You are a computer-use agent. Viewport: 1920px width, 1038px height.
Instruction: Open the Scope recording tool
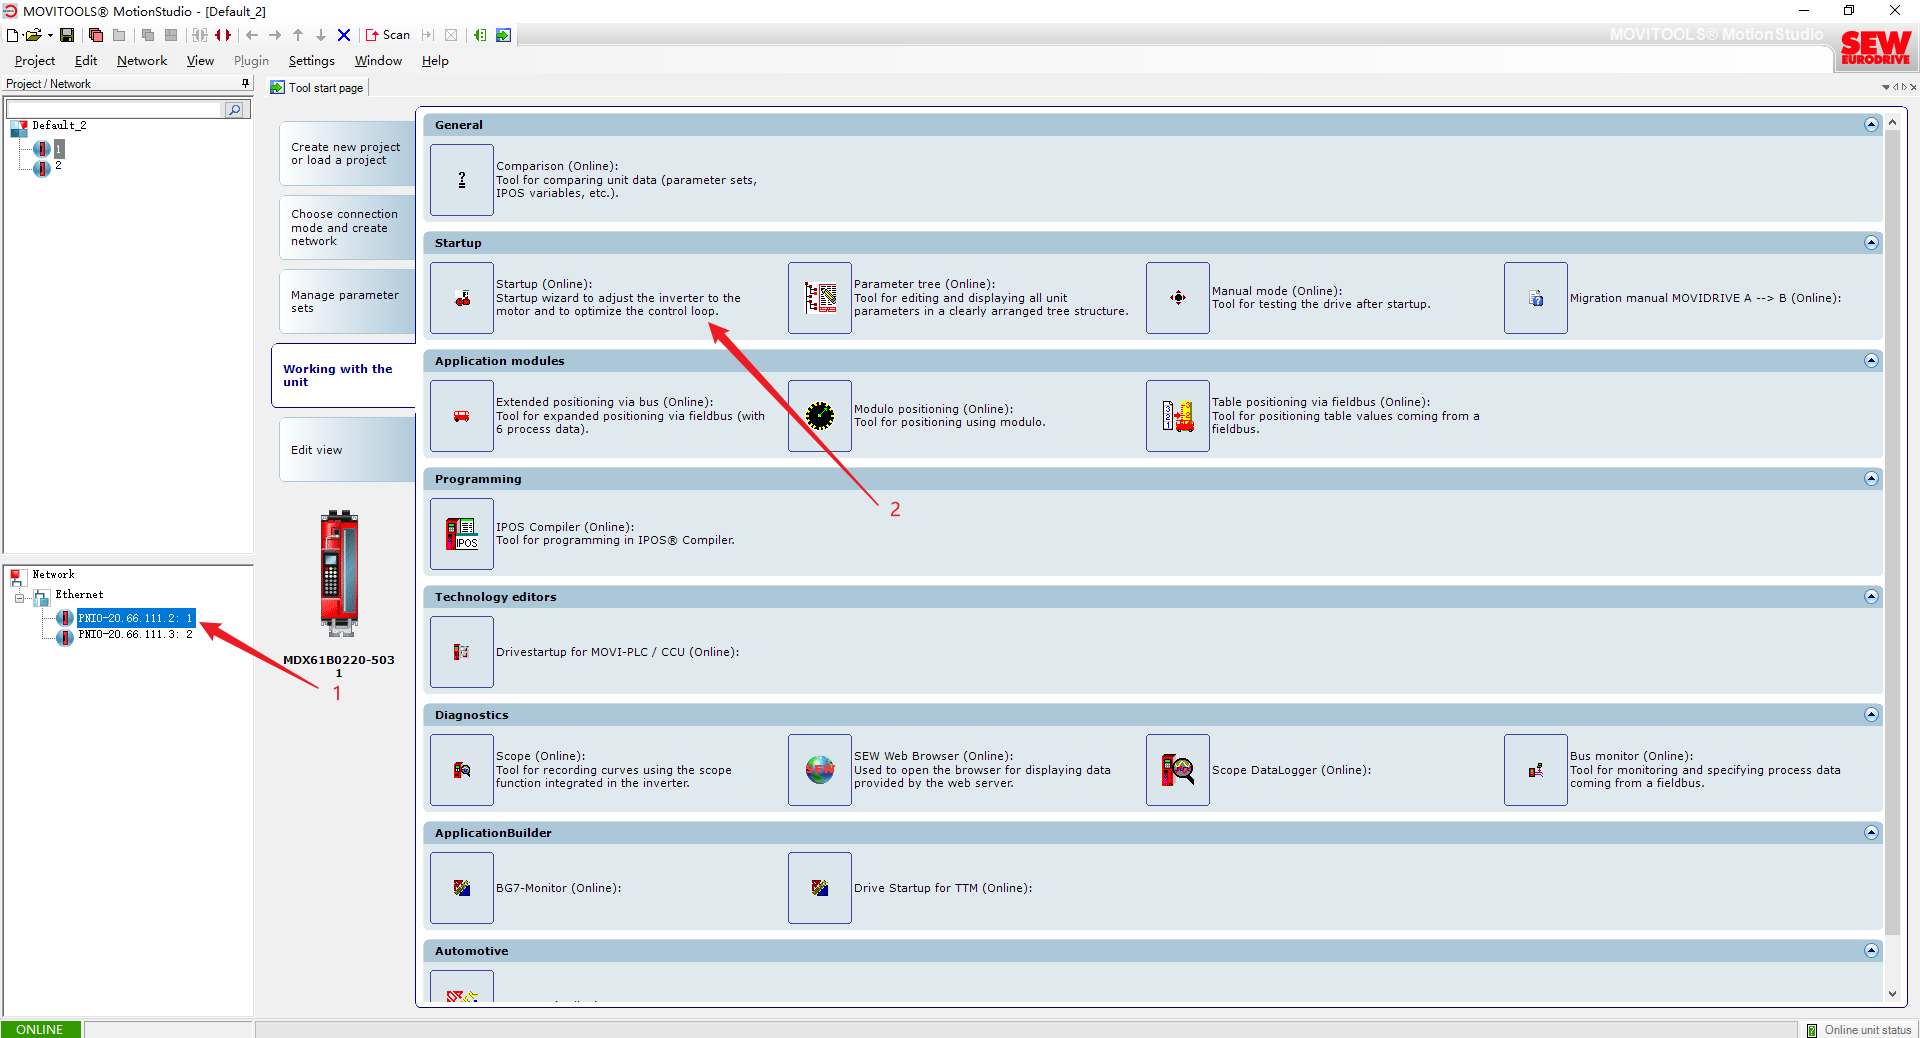pos(461,770)
